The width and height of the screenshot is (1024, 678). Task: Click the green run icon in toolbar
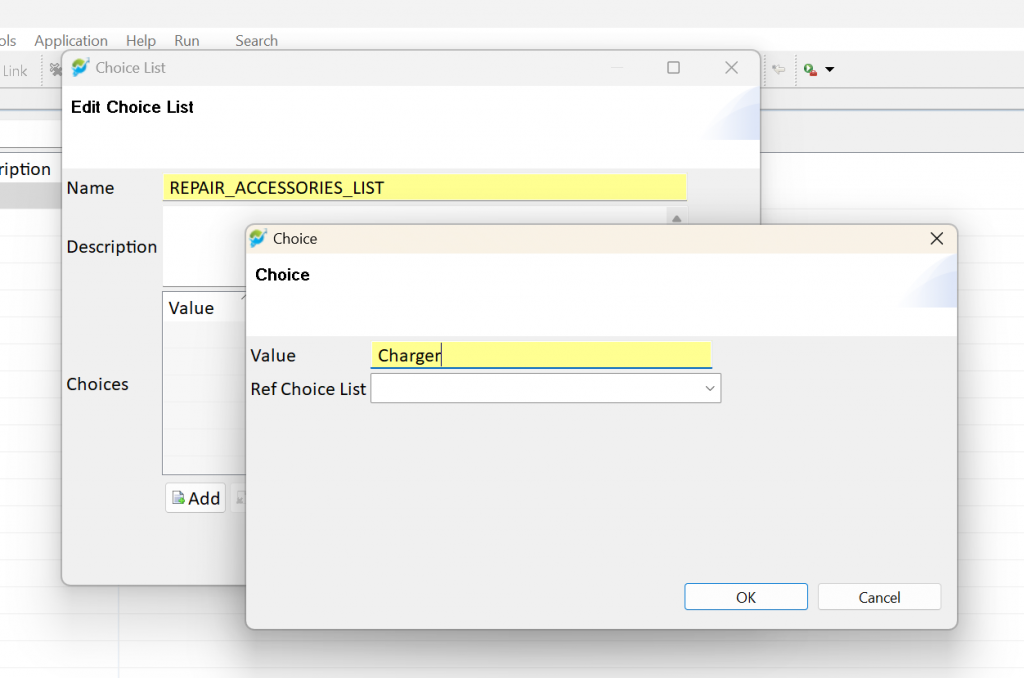[x=810, y=69]
